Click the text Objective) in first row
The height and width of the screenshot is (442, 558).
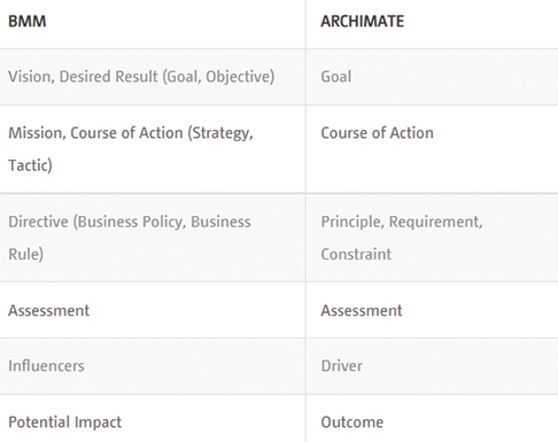click(x=240, y=77)
